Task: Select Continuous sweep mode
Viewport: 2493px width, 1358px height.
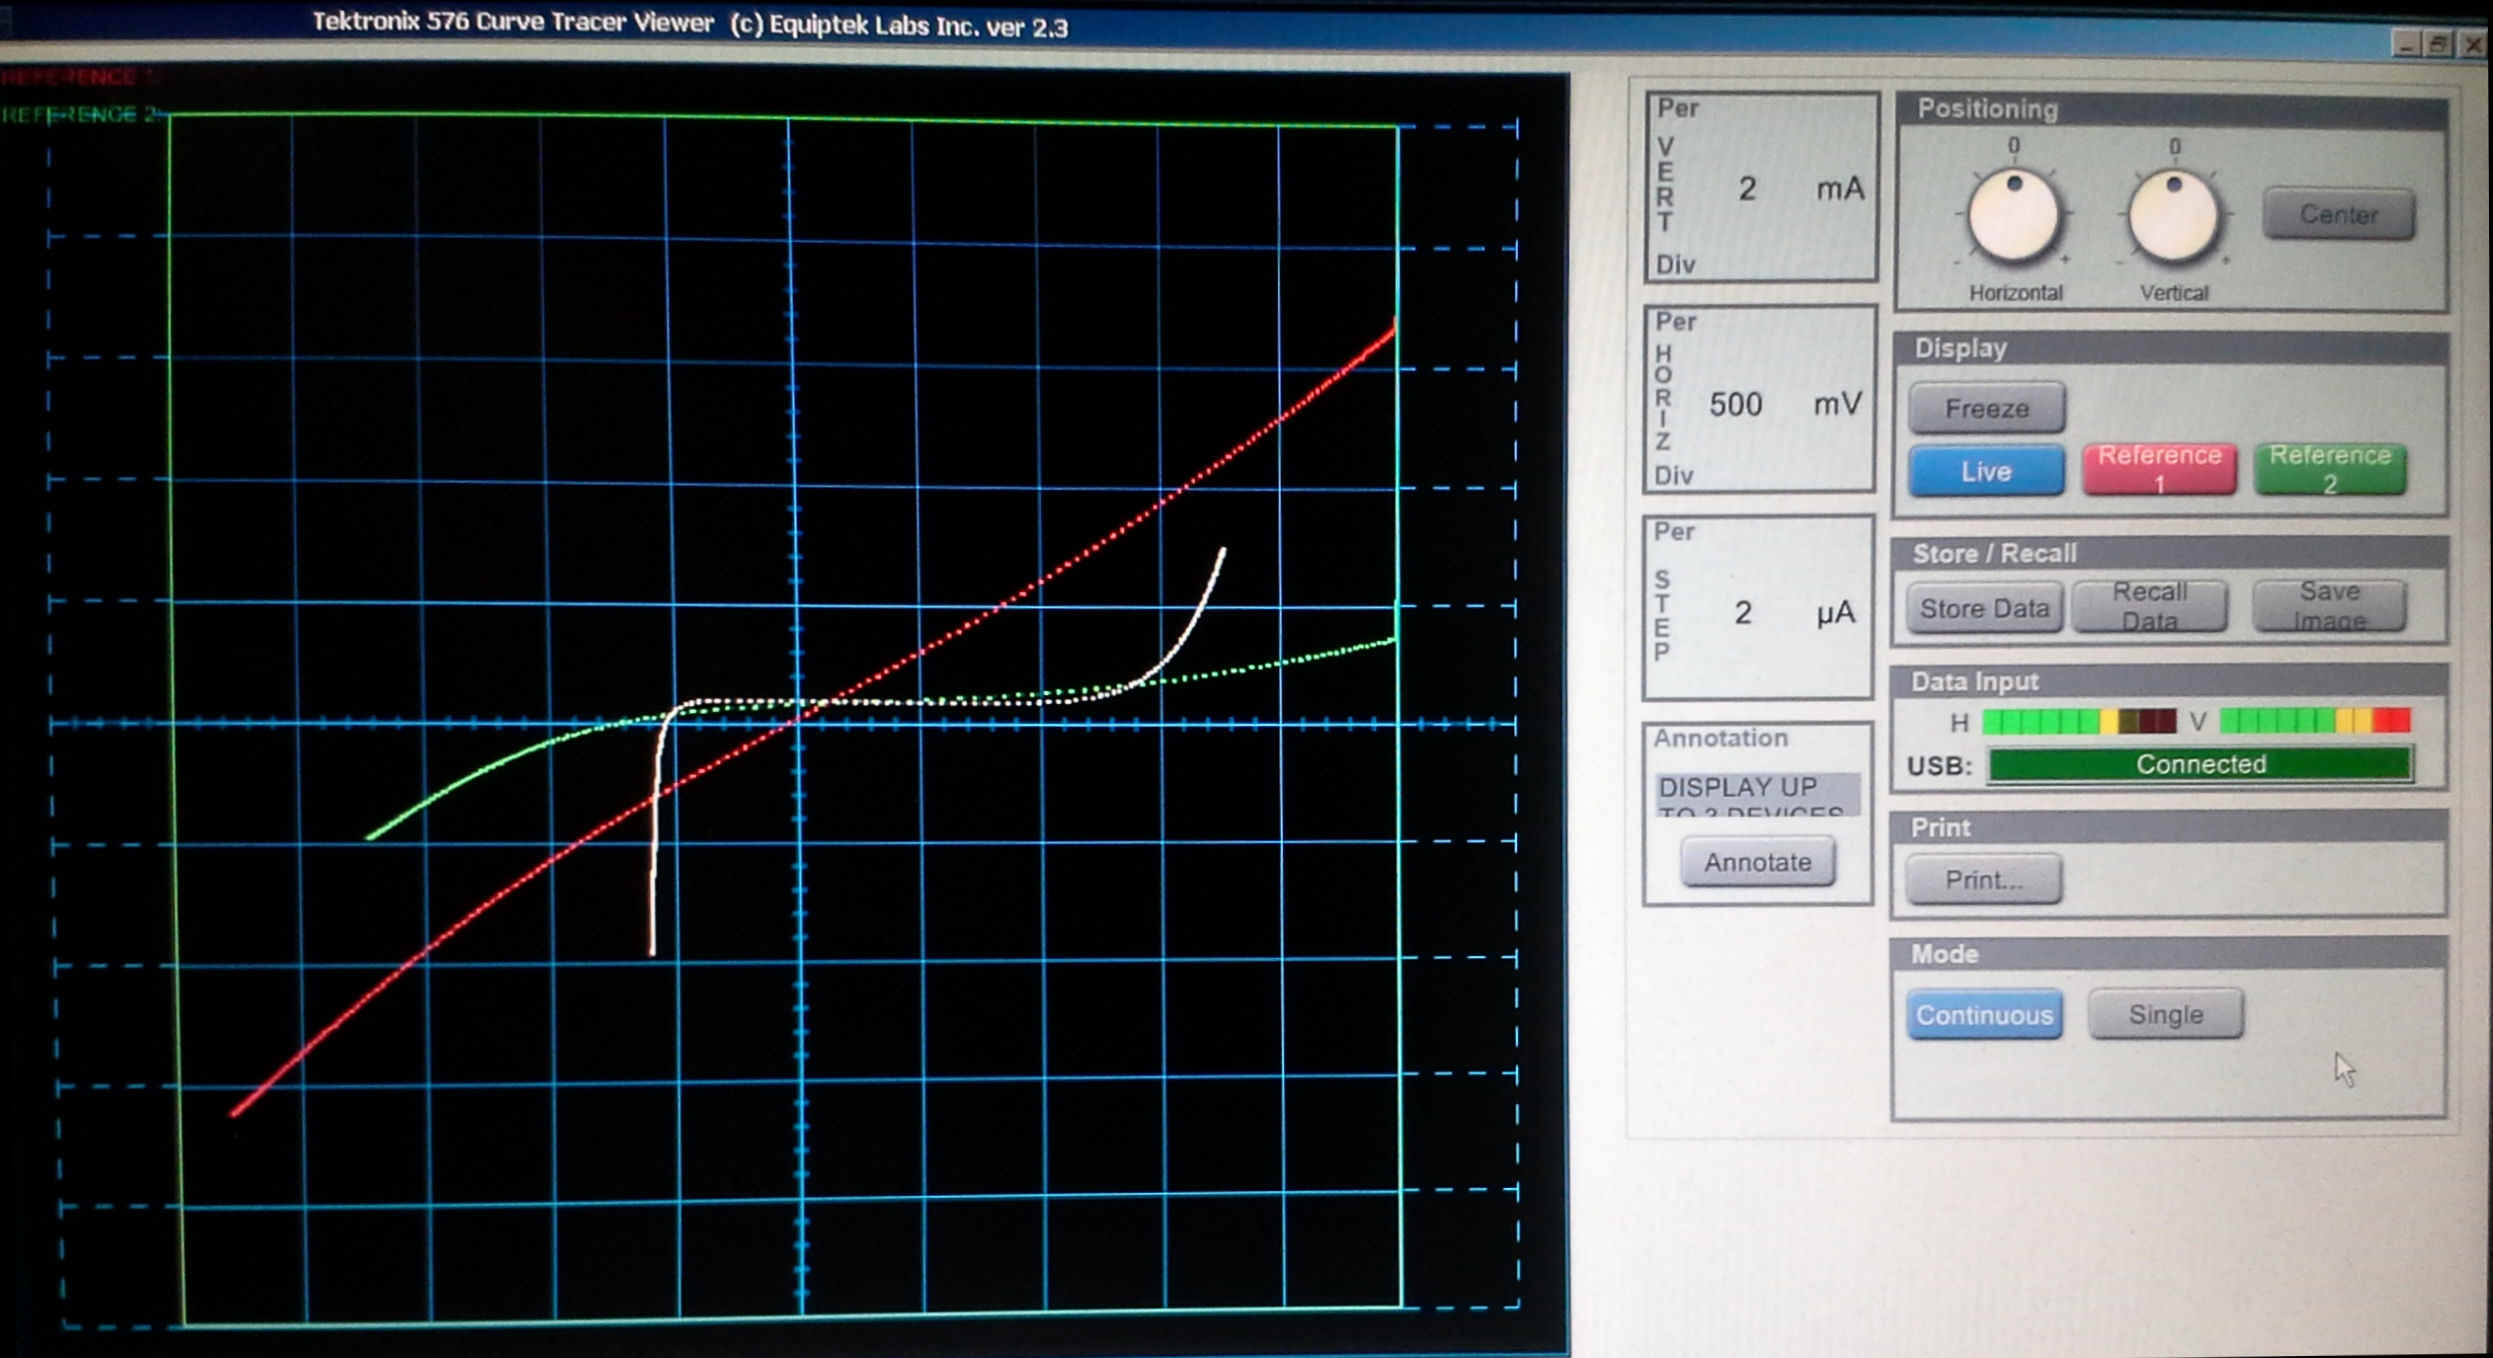Action: 1984,1015
